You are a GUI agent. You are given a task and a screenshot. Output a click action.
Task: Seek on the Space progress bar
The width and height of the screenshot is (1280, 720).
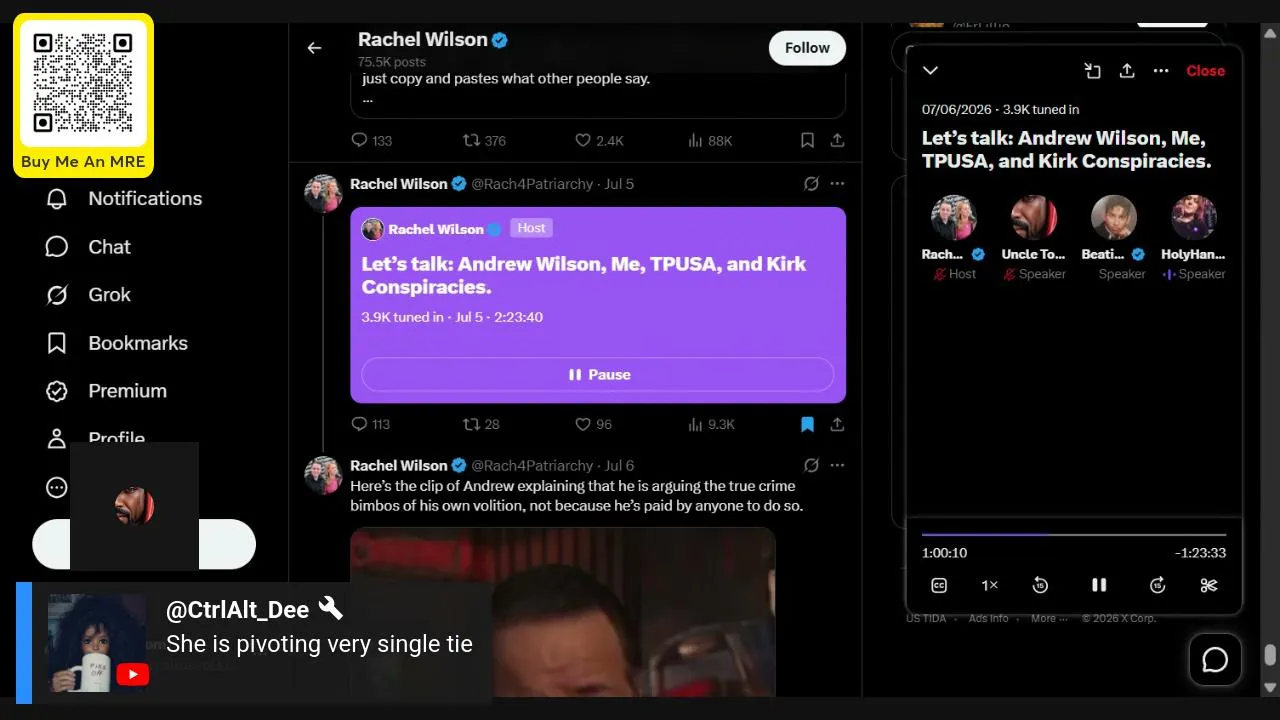(1073, 535)
